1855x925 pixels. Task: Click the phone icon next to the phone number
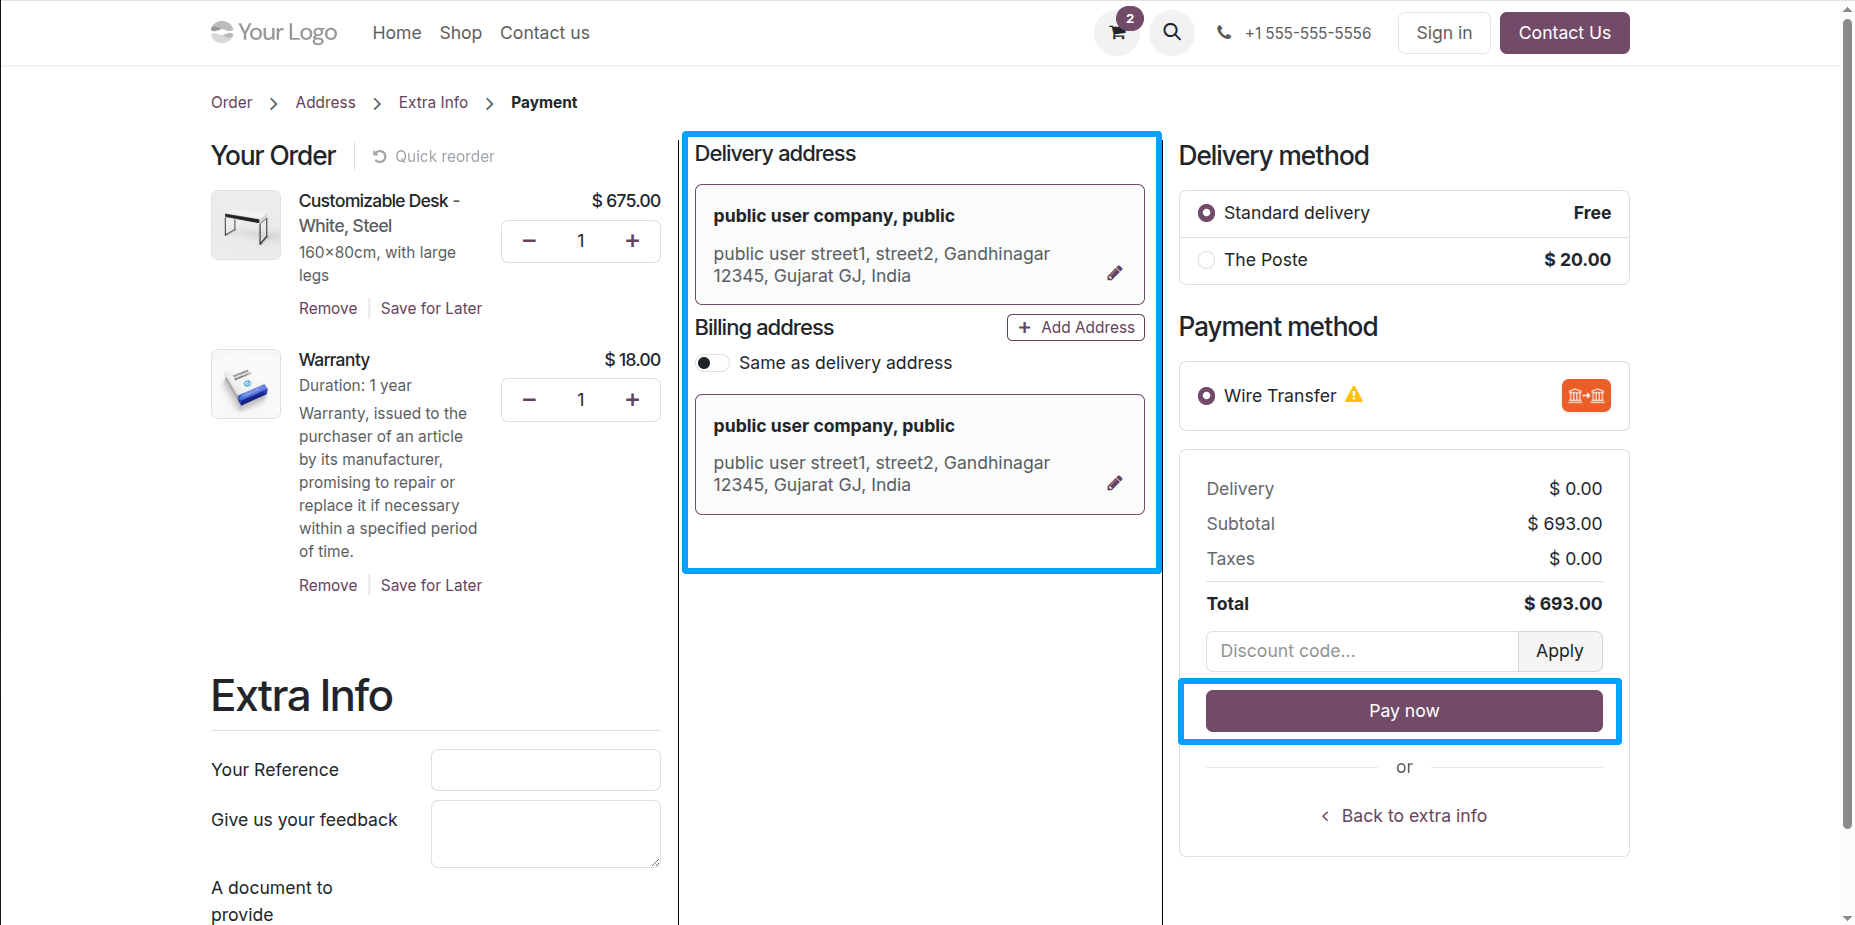(1224, 33)
